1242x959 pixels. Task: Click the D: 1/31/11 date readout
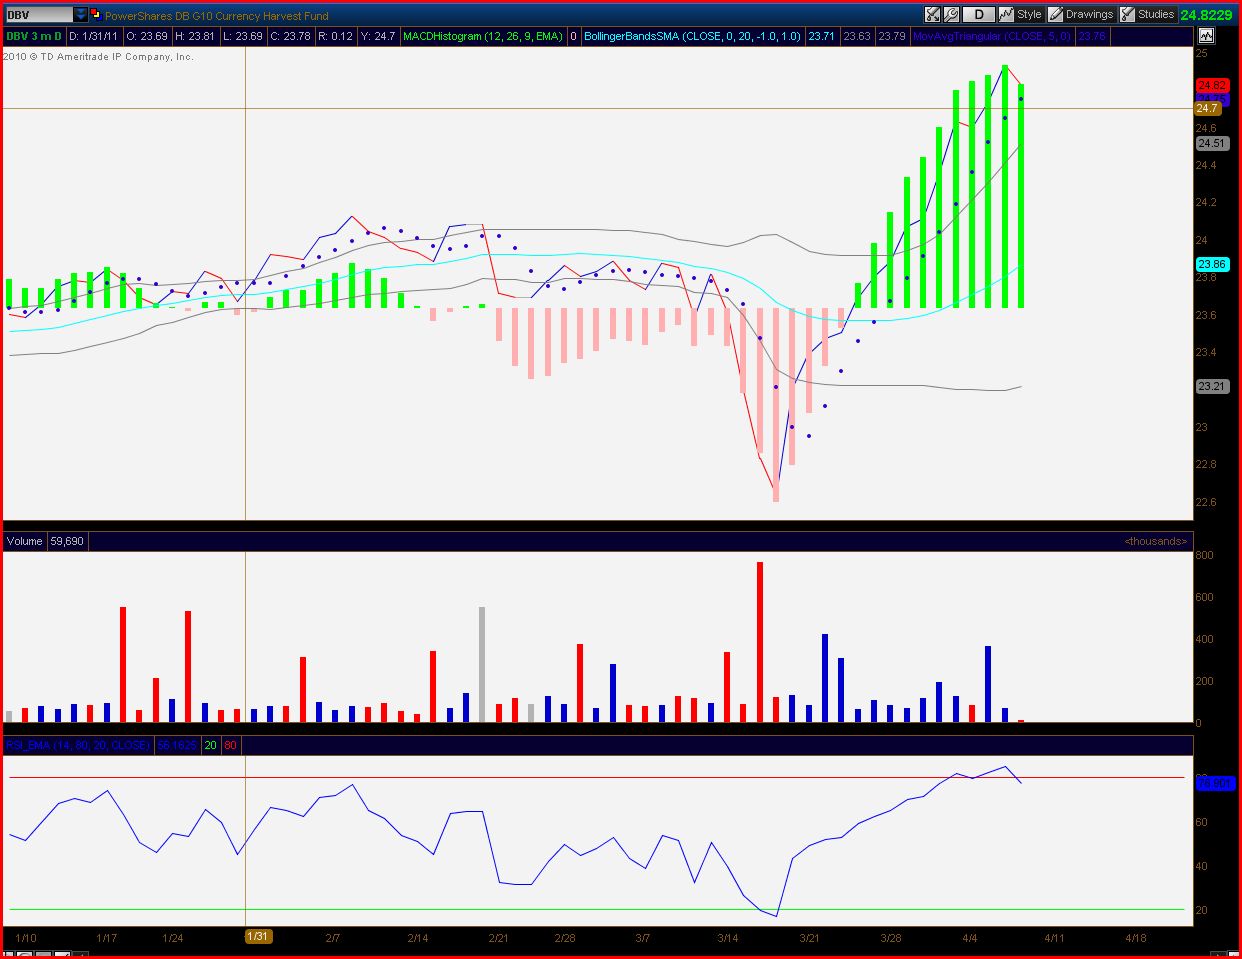pyautogui.click(x=93, y=36)
